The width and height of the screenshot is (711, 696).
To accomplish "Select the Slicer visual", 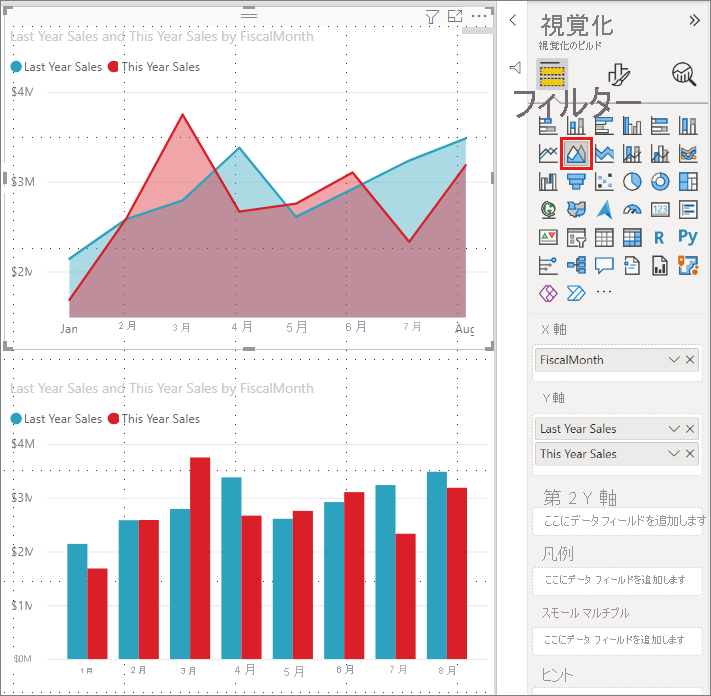I will [576, 237].
